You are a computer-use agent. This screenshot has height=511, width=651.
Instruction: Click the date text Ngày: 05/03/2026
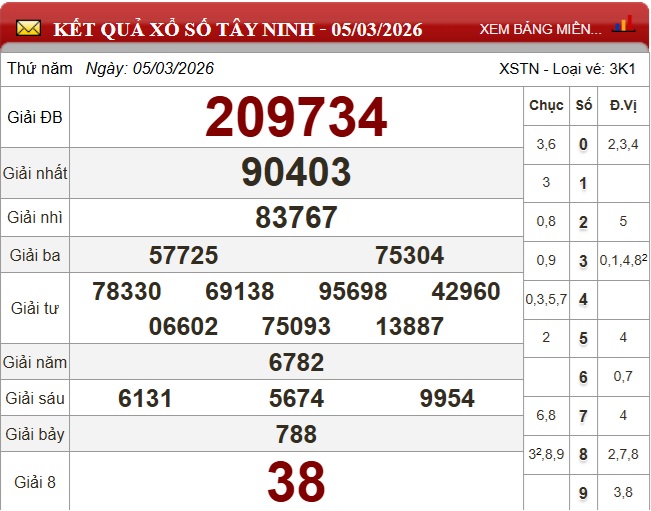[x=150, y=69]
